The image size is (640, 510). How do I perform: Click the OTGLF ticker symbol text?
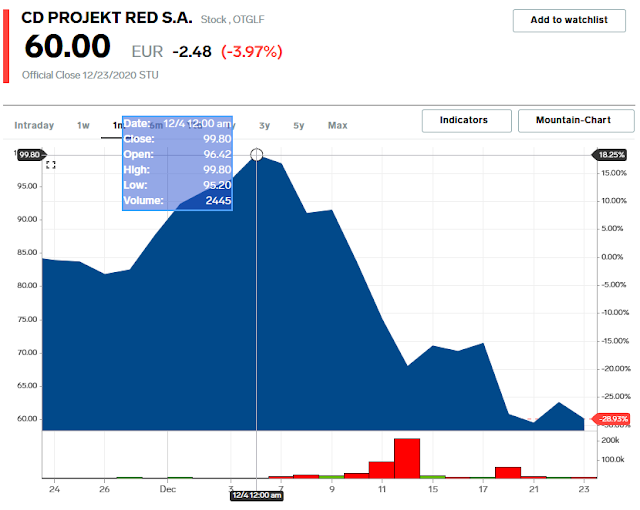pos(249,20)
